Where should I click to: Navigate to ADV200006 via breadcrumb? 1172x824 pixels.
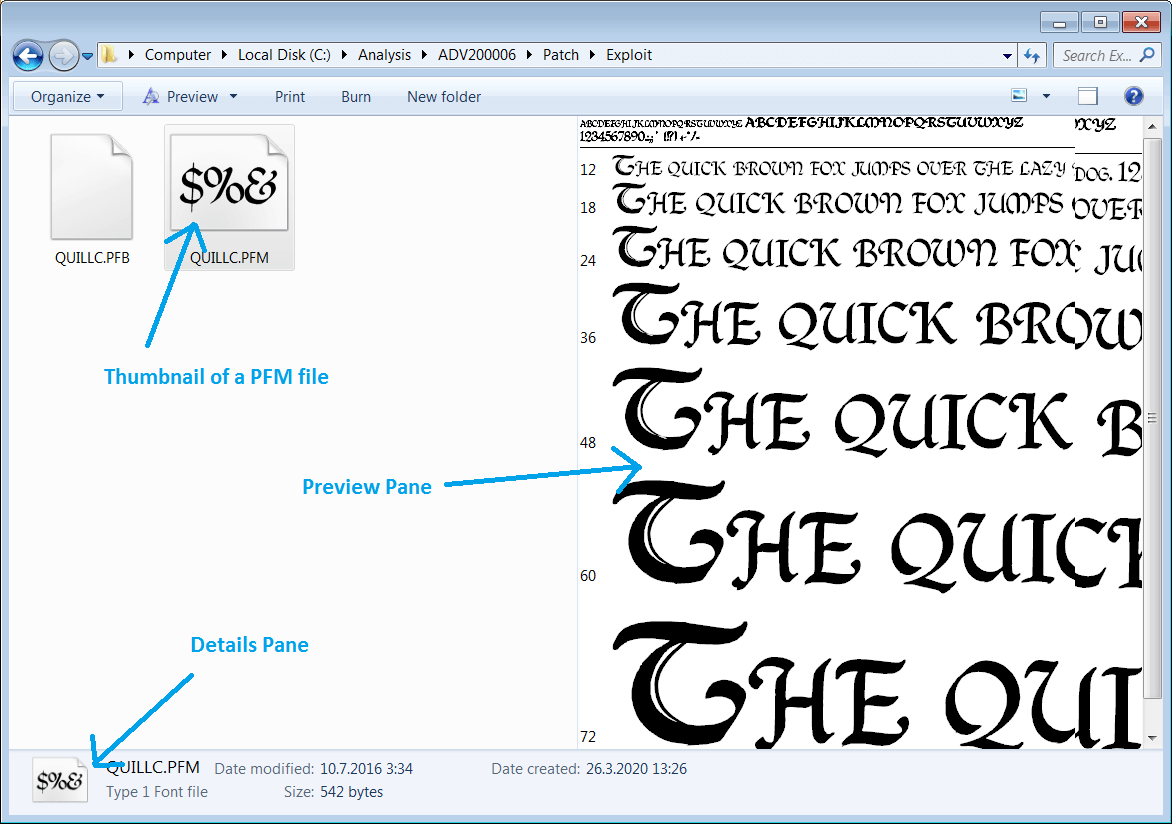tap(477, 55)
